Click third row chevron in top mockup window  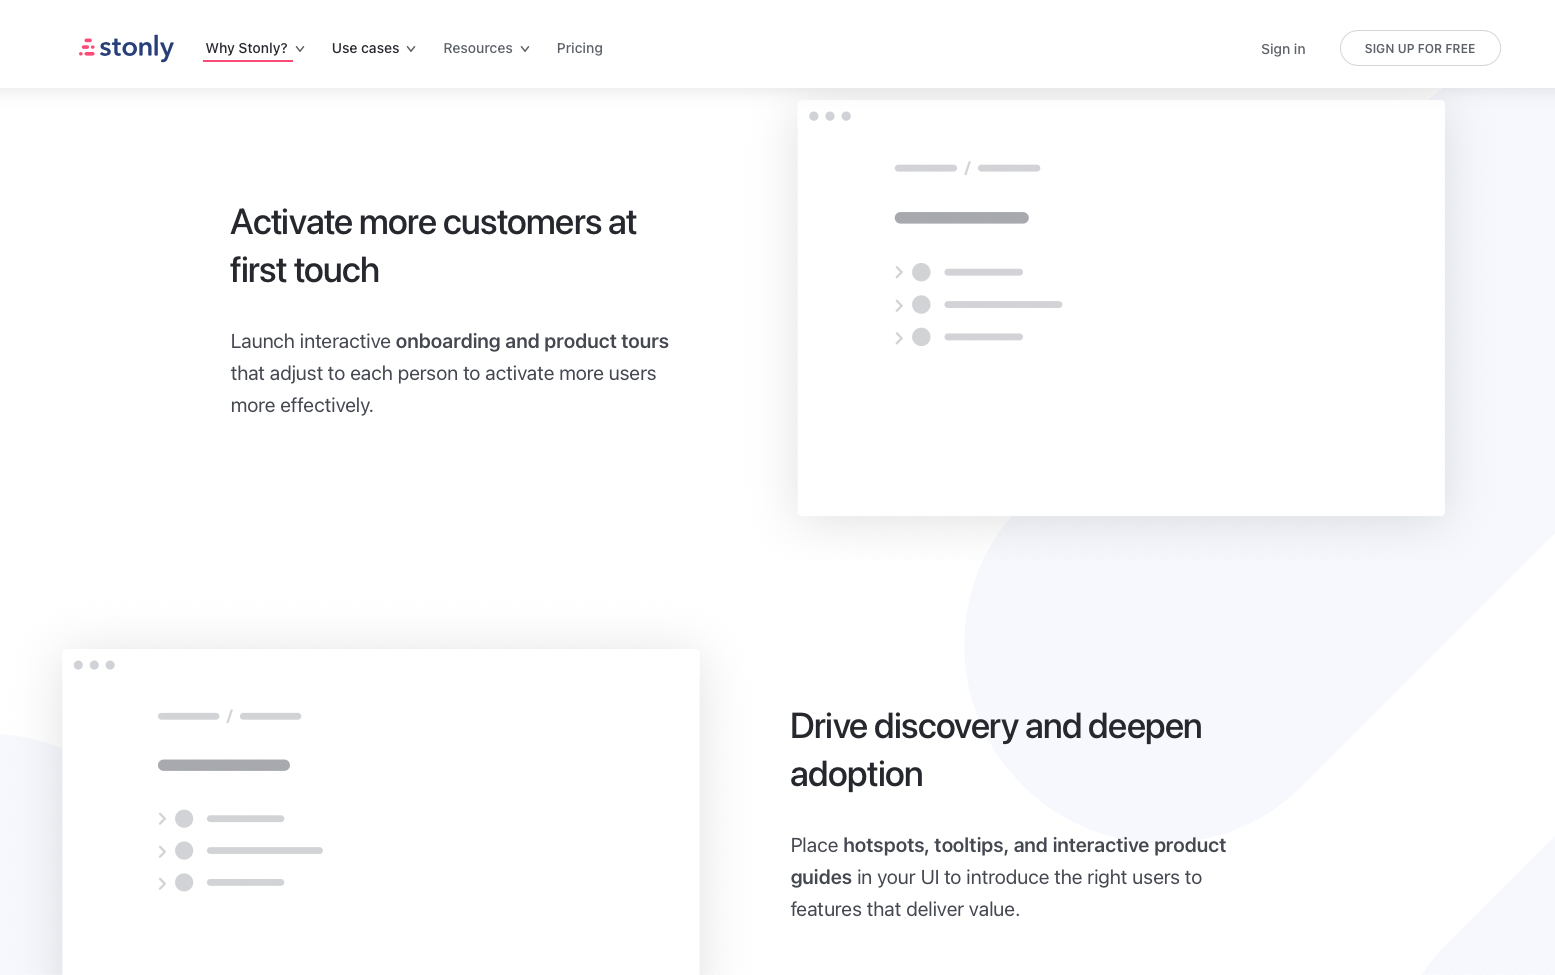point(899,338)
